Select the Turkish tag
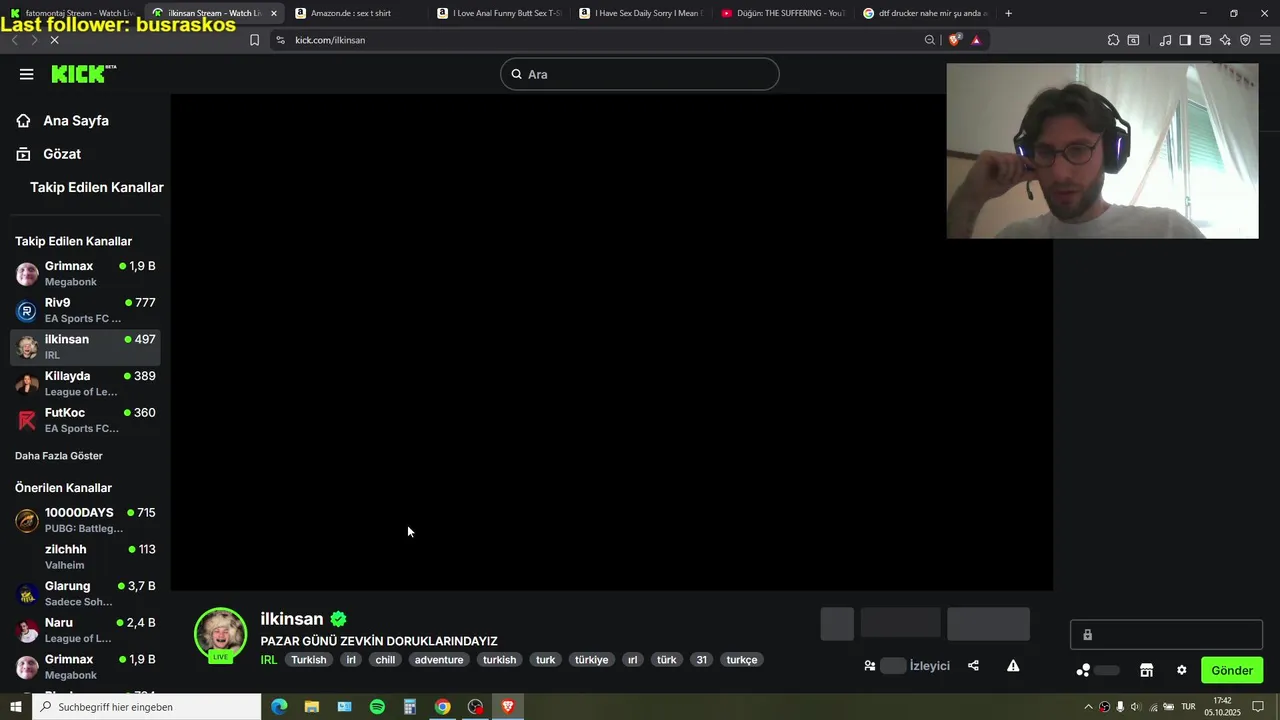This screenshot has height=720, width=1280. click(x=309, y=660)
